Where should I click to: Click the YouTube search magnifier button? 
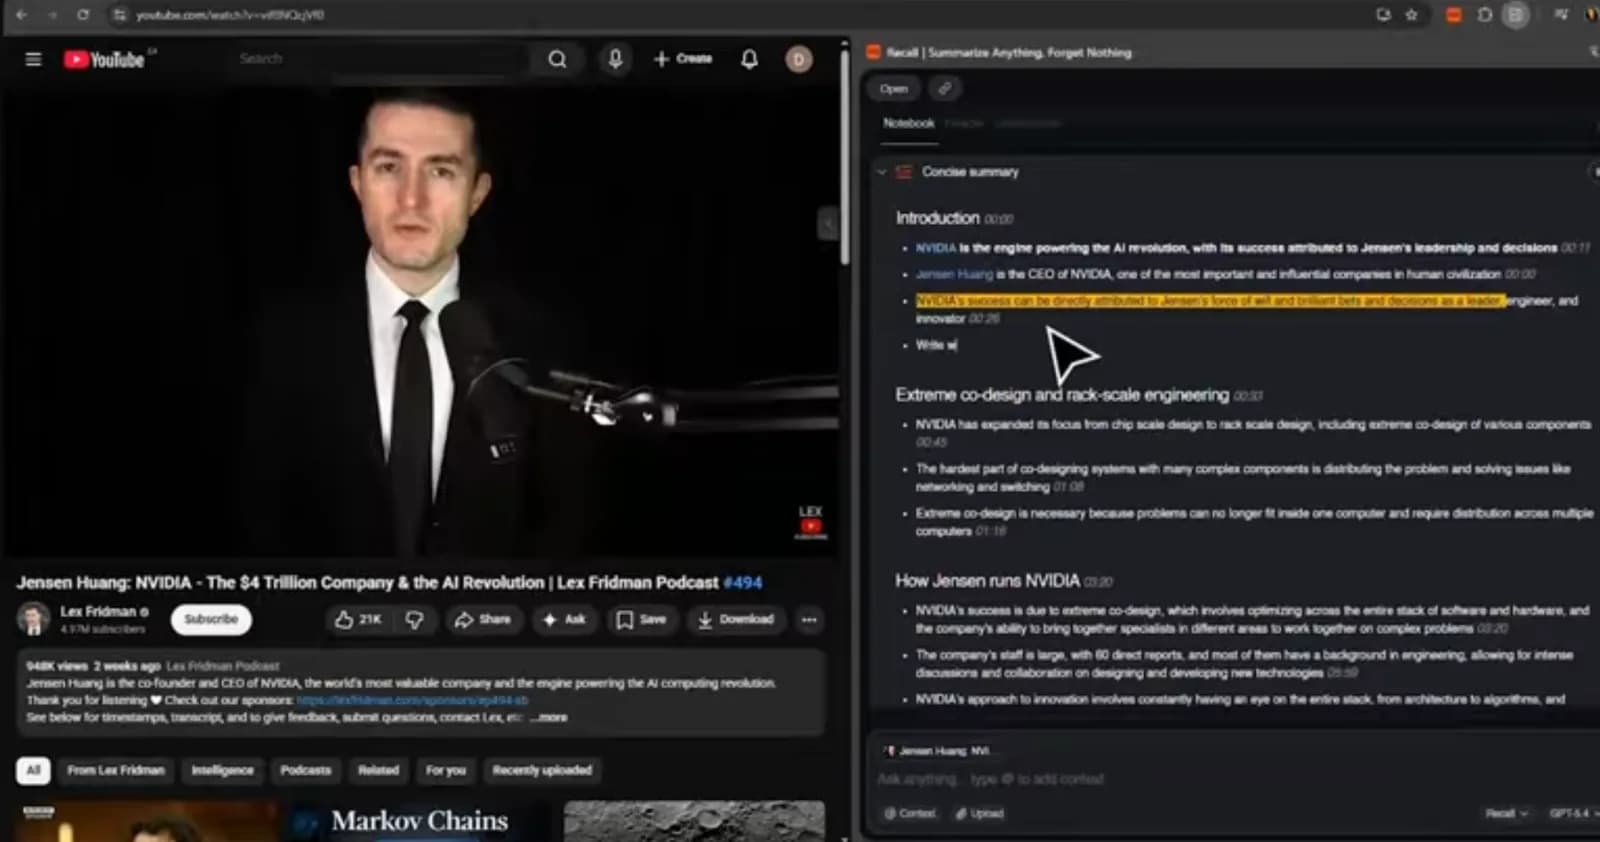[557, 59]
